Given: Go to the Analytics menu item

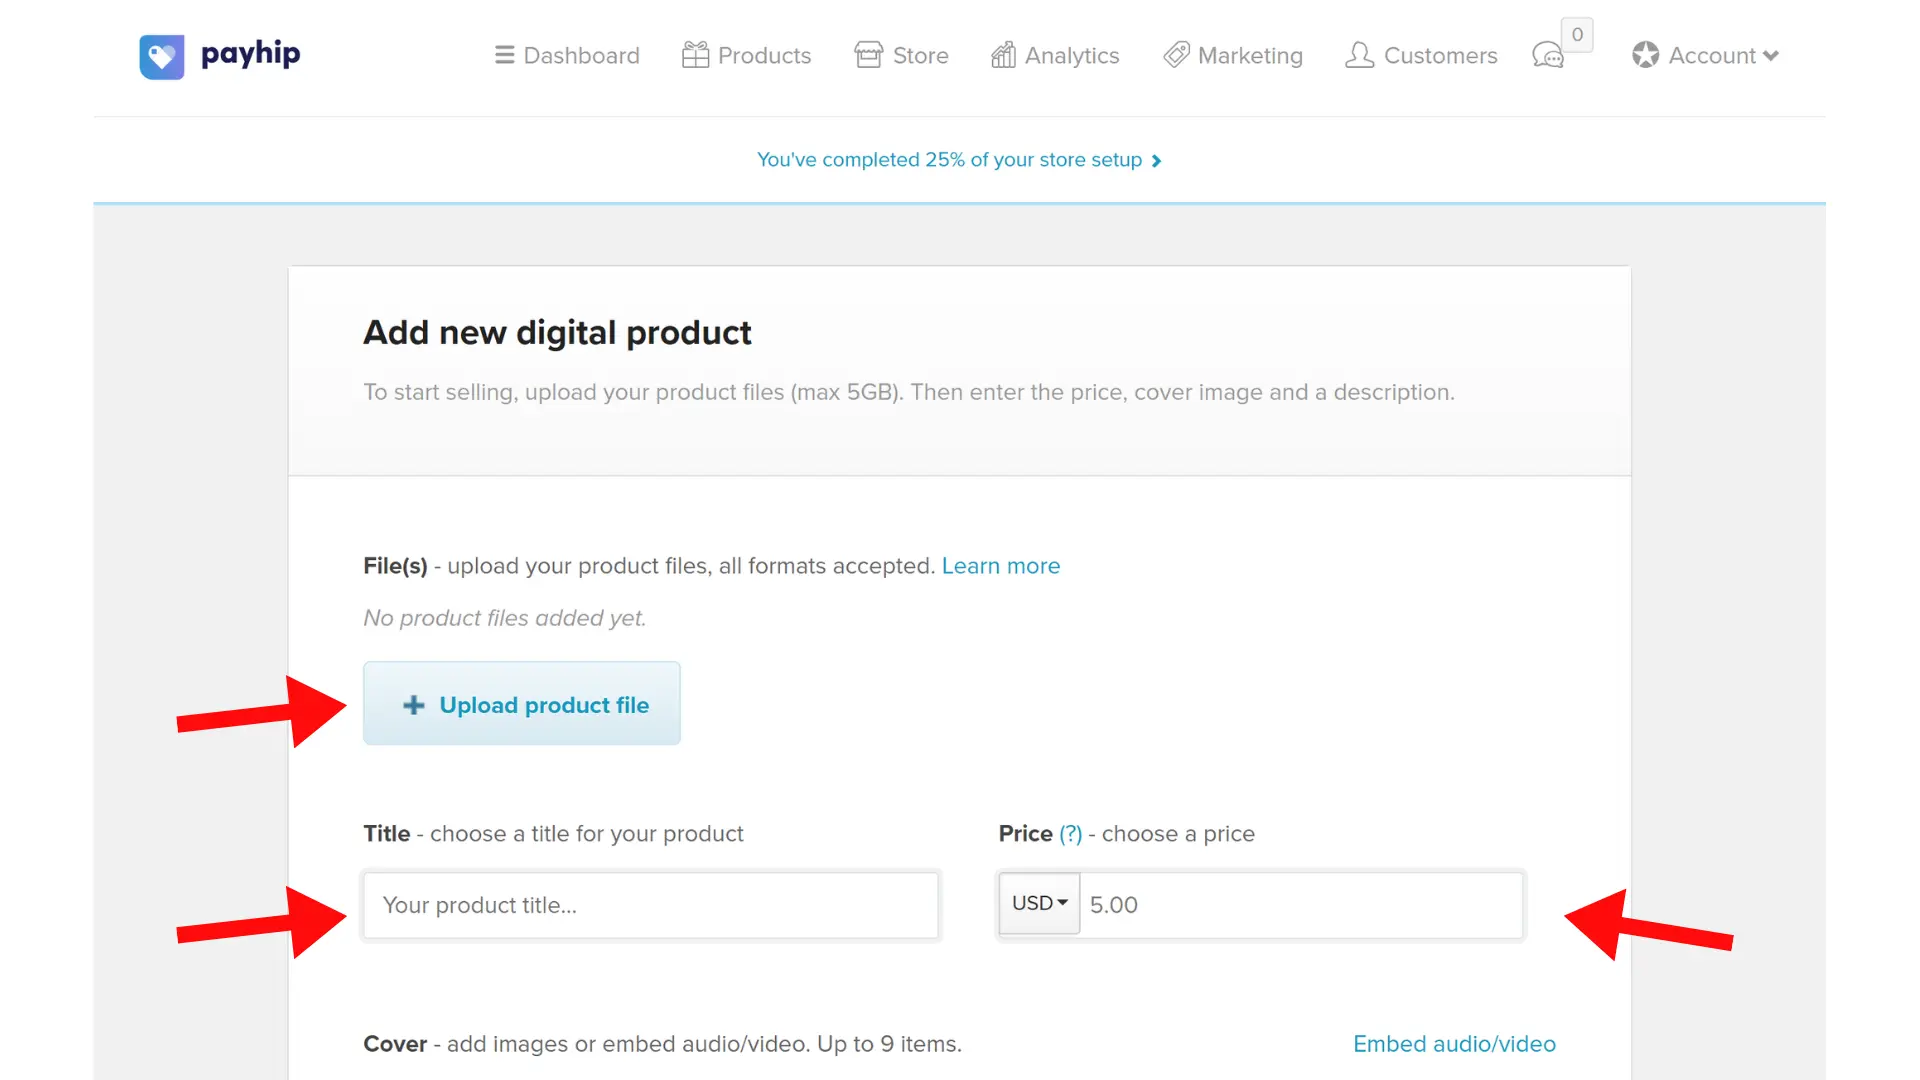Looking at the screenshot, I should [1071, 56].
